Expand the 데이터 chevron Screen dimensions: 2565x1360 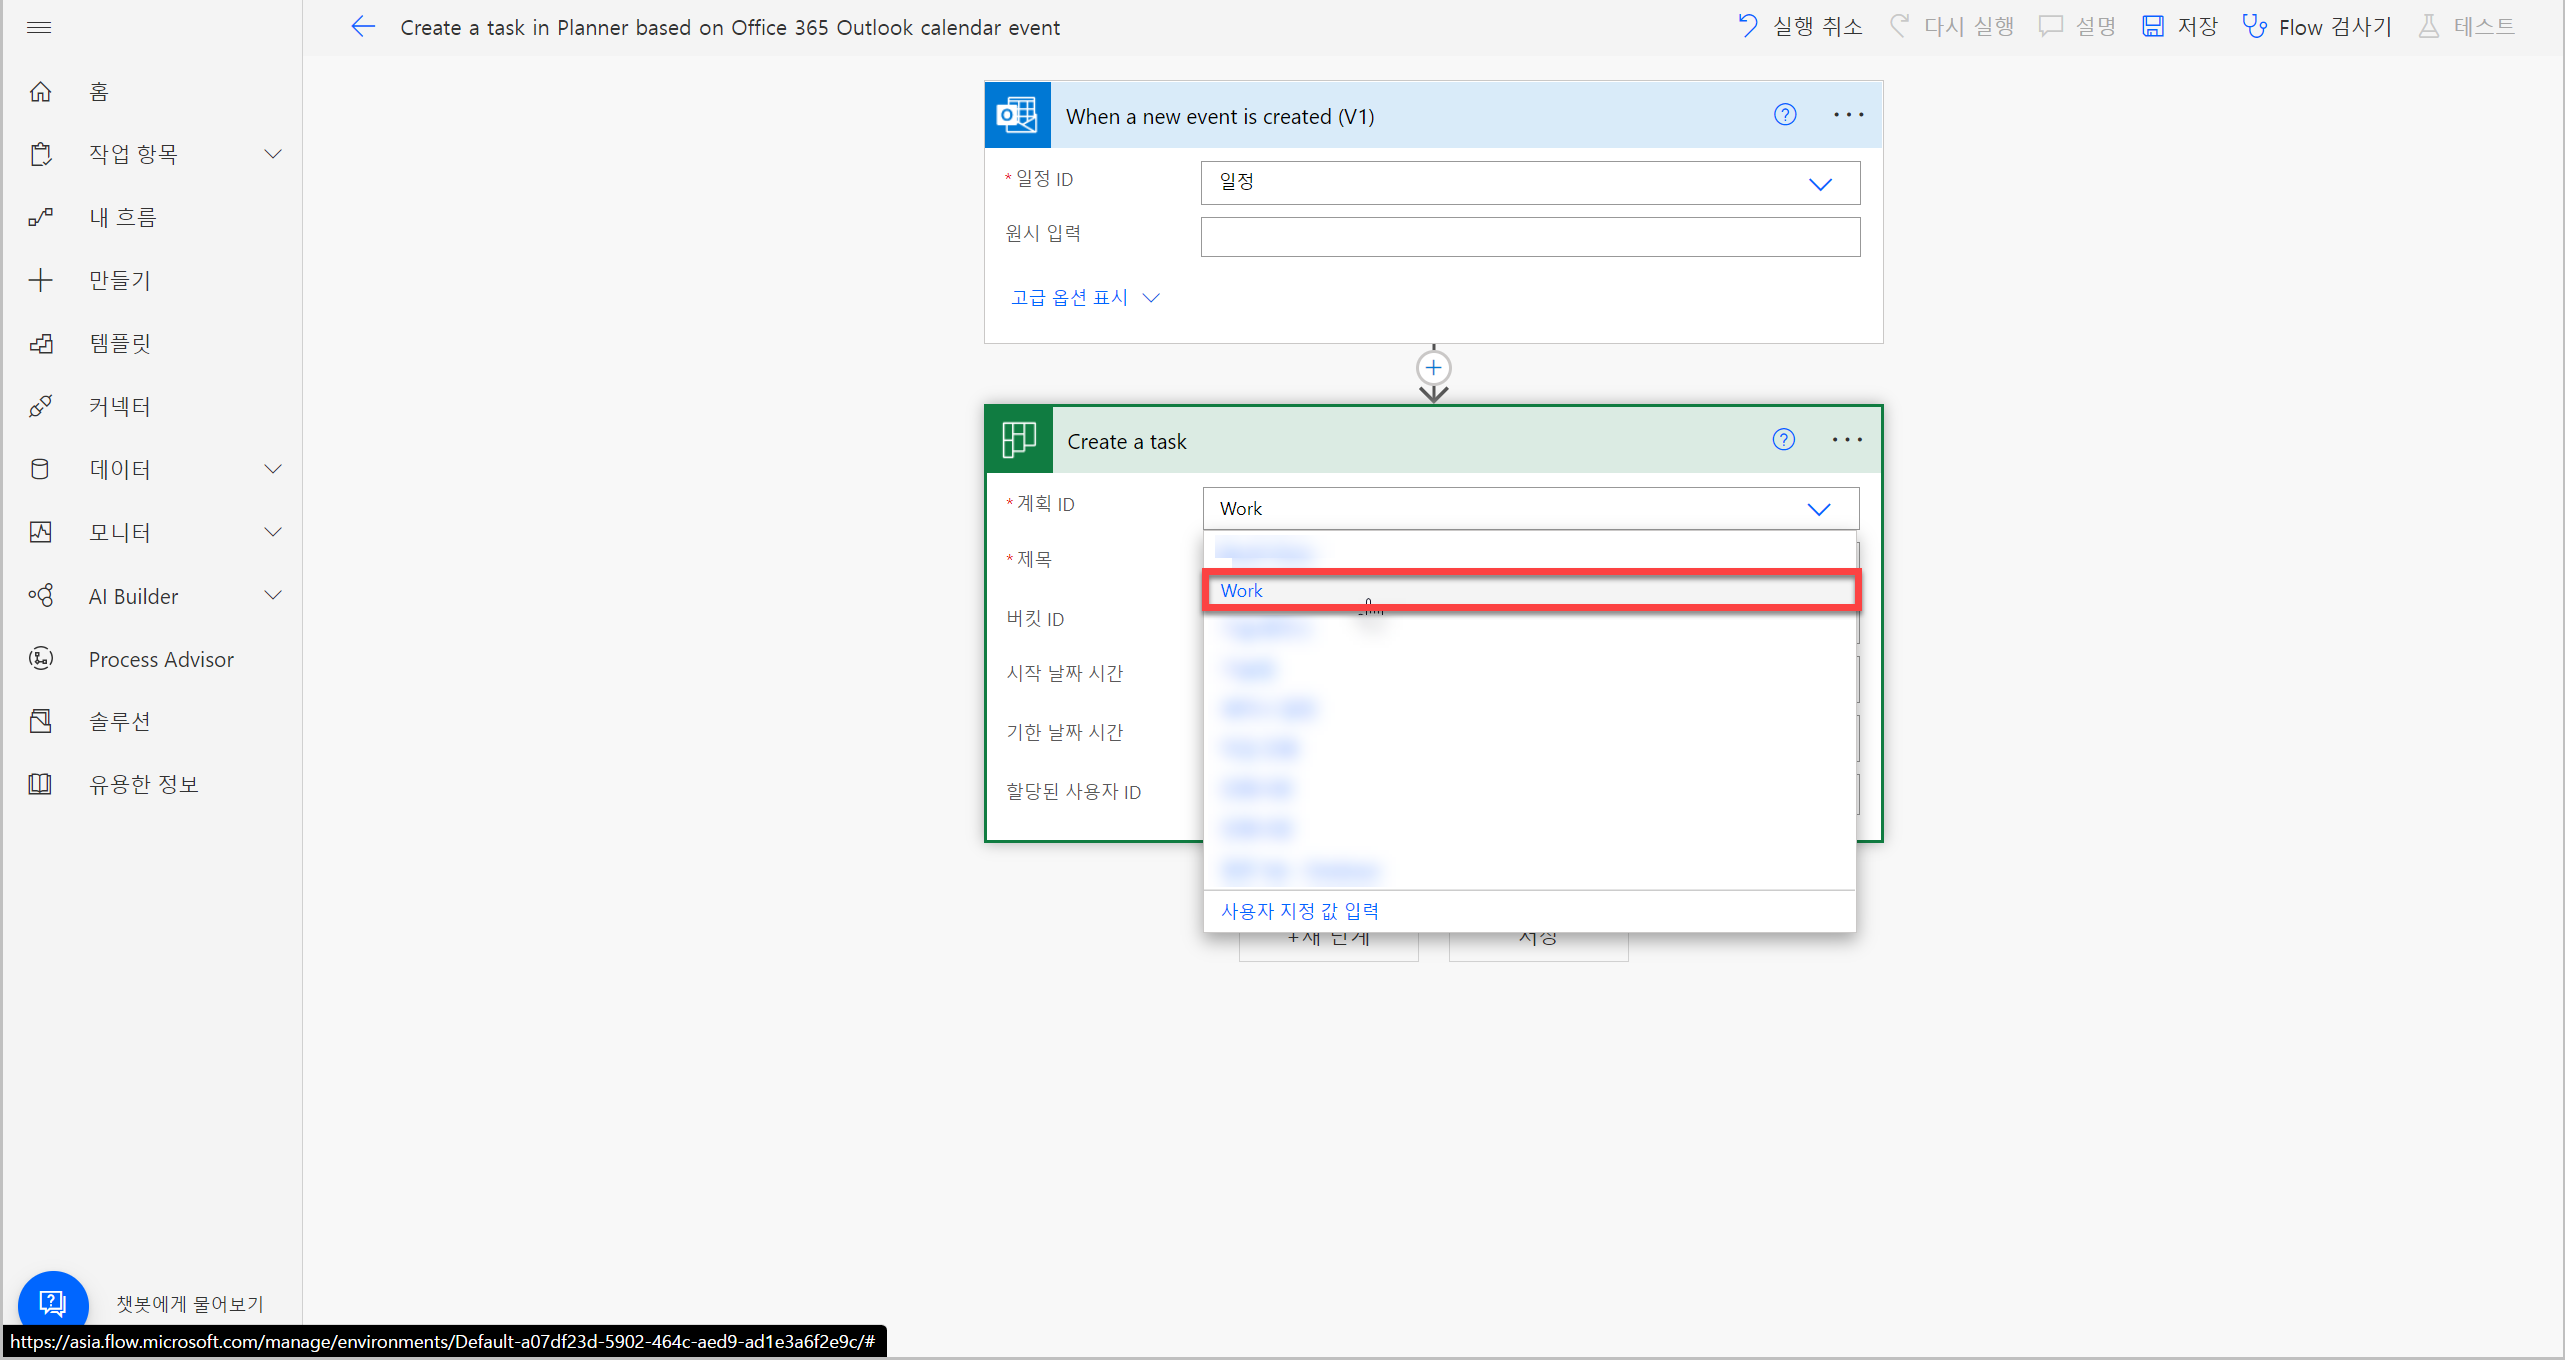273,469
